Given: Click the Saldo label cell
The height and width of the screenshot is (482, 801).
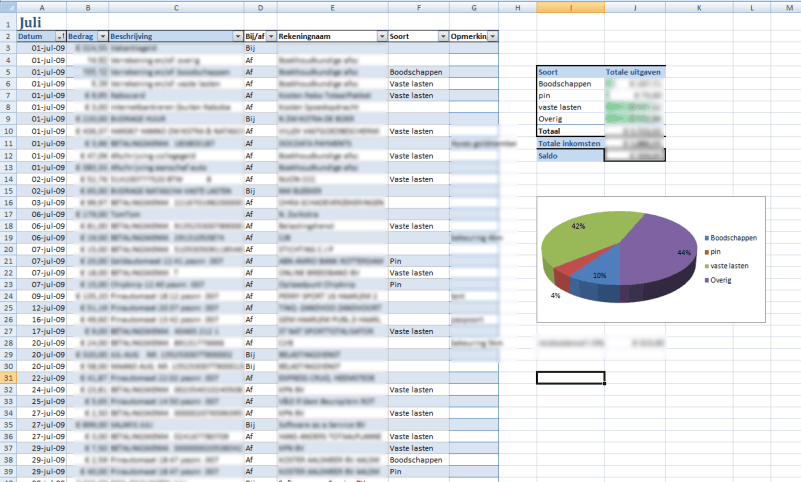Looking at the screenshot, I should click(571, 156).
